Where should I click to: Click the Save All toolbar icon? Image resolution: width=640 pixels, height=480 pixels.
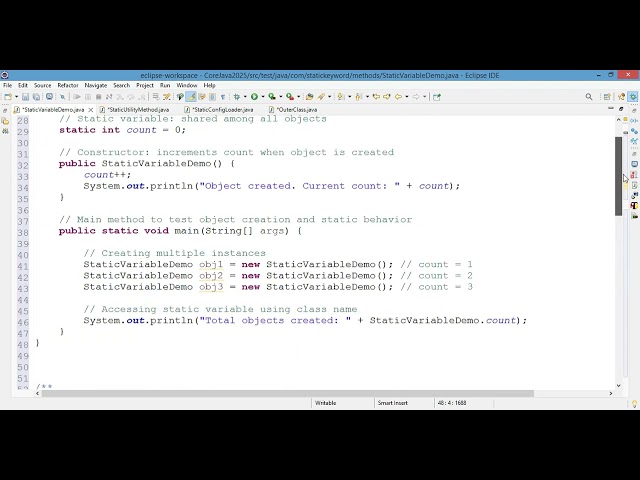click(x=36, y=97)
